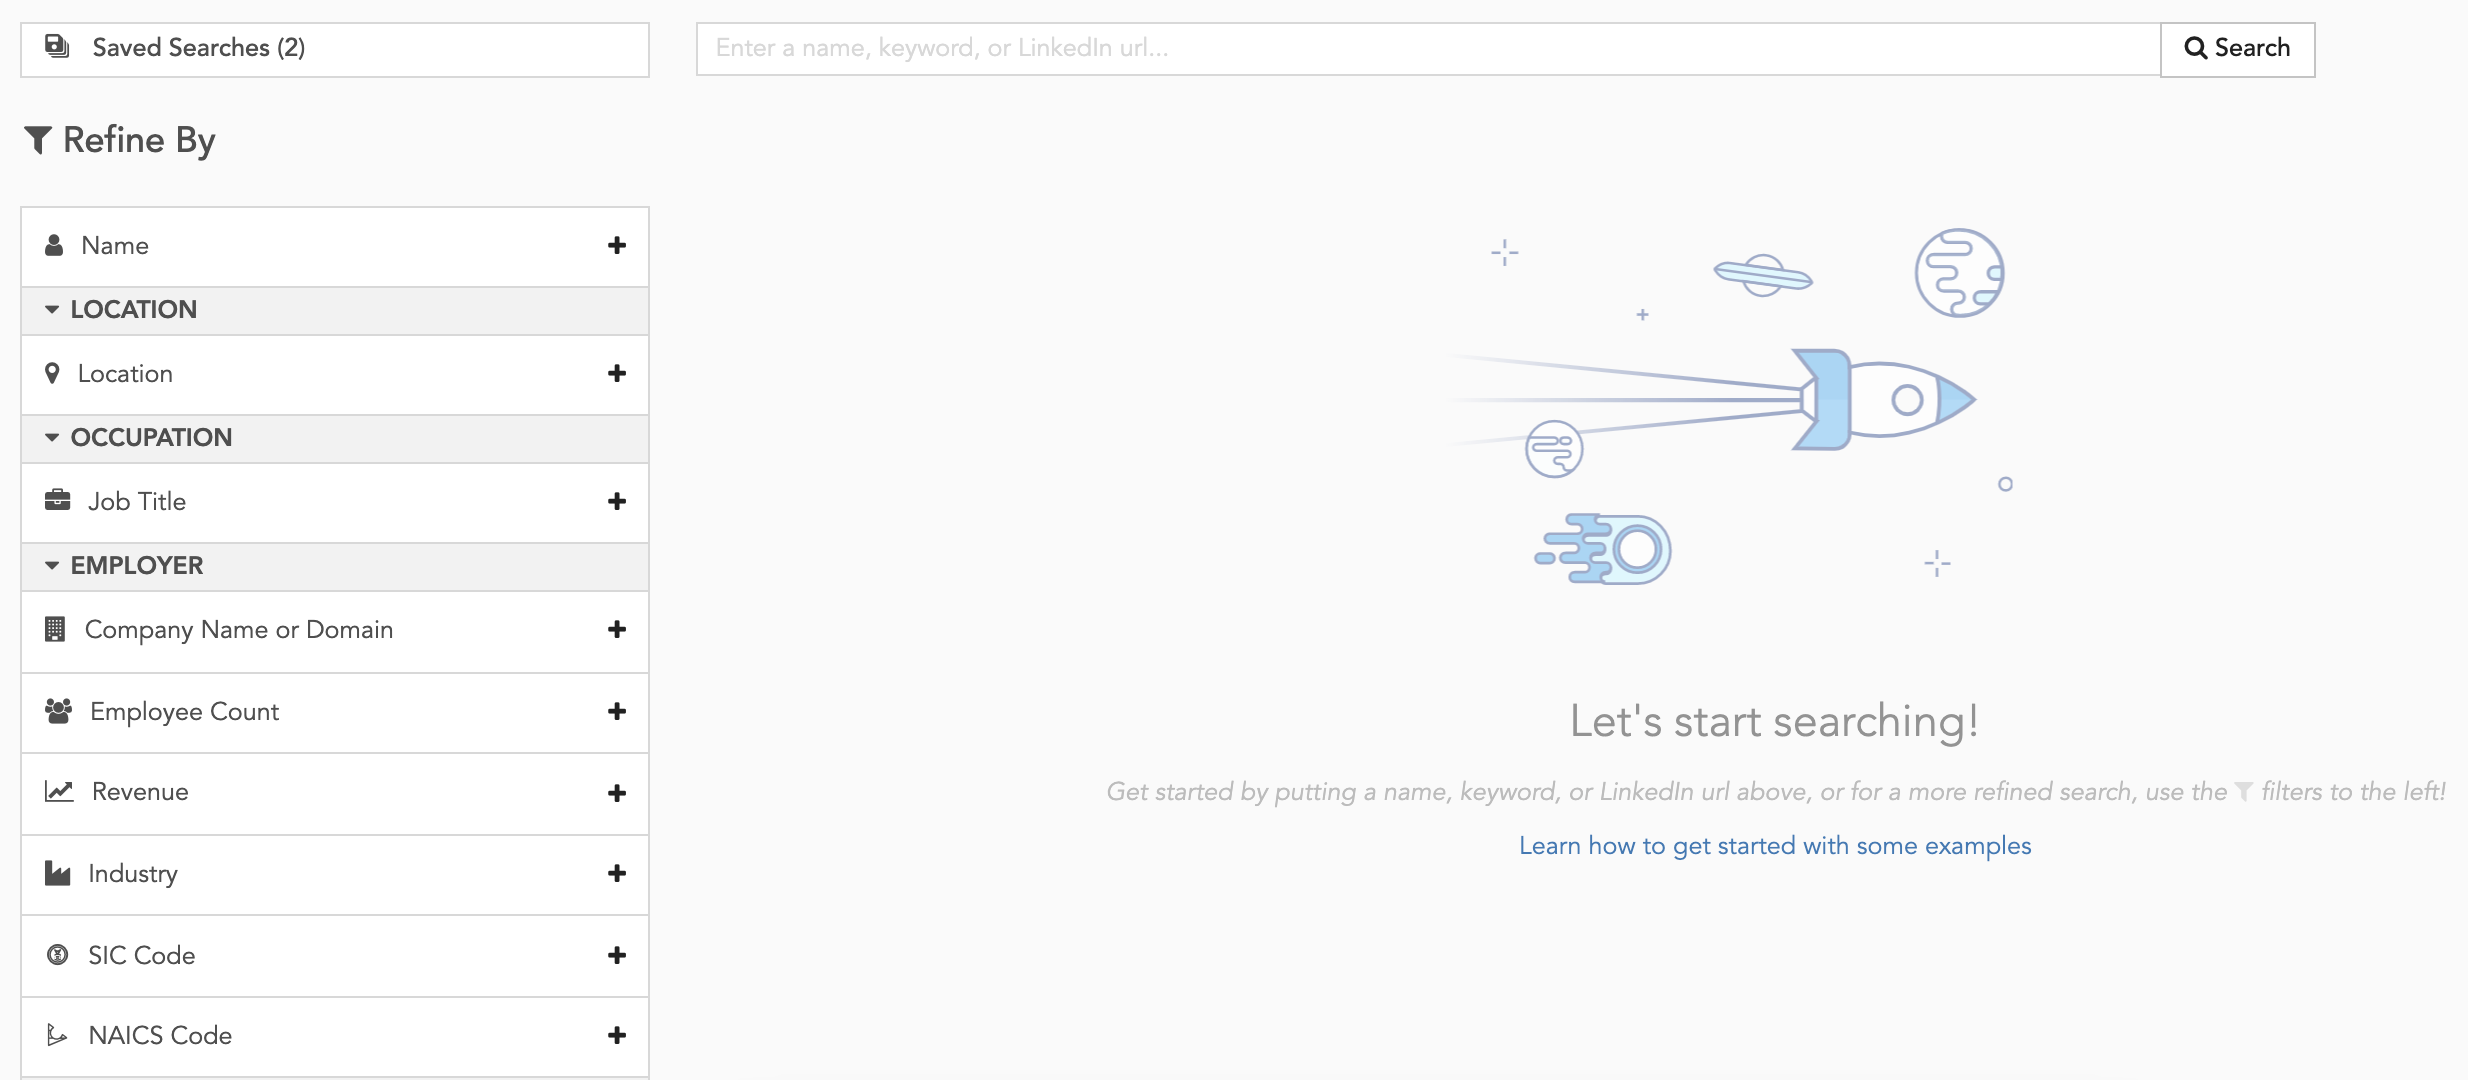Expand the NAICS Code filter plus
The height and width of the screenshot is (1080, 2468).
click(x=617, y=1035)
